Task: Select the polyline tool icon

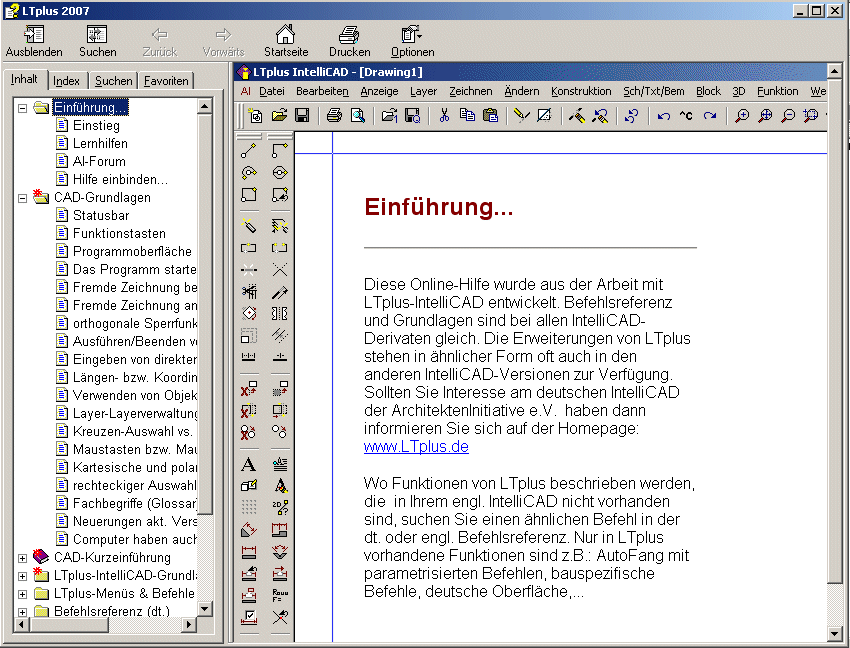Action: pos(280,150)
